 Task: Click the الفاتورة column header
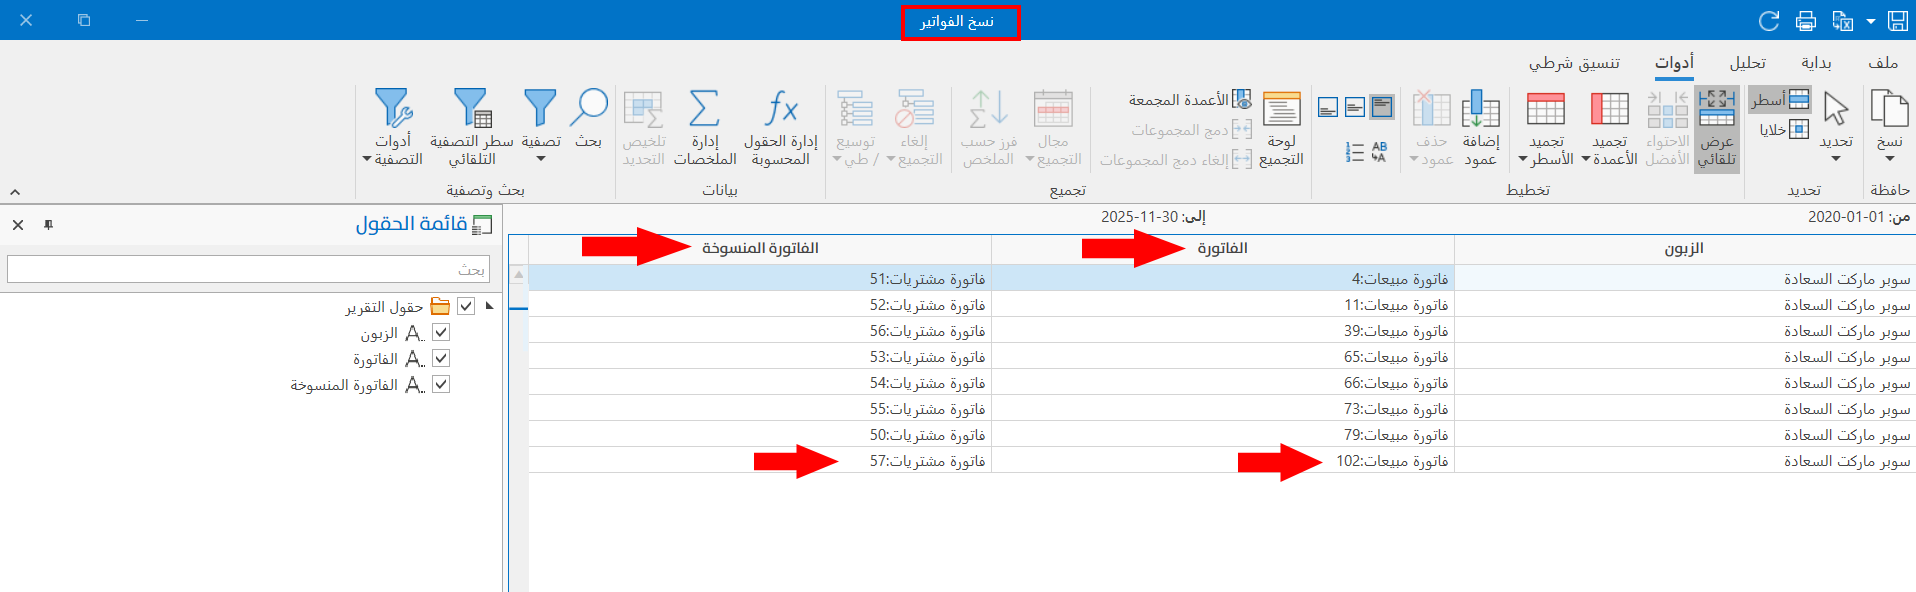[1222, 248]
